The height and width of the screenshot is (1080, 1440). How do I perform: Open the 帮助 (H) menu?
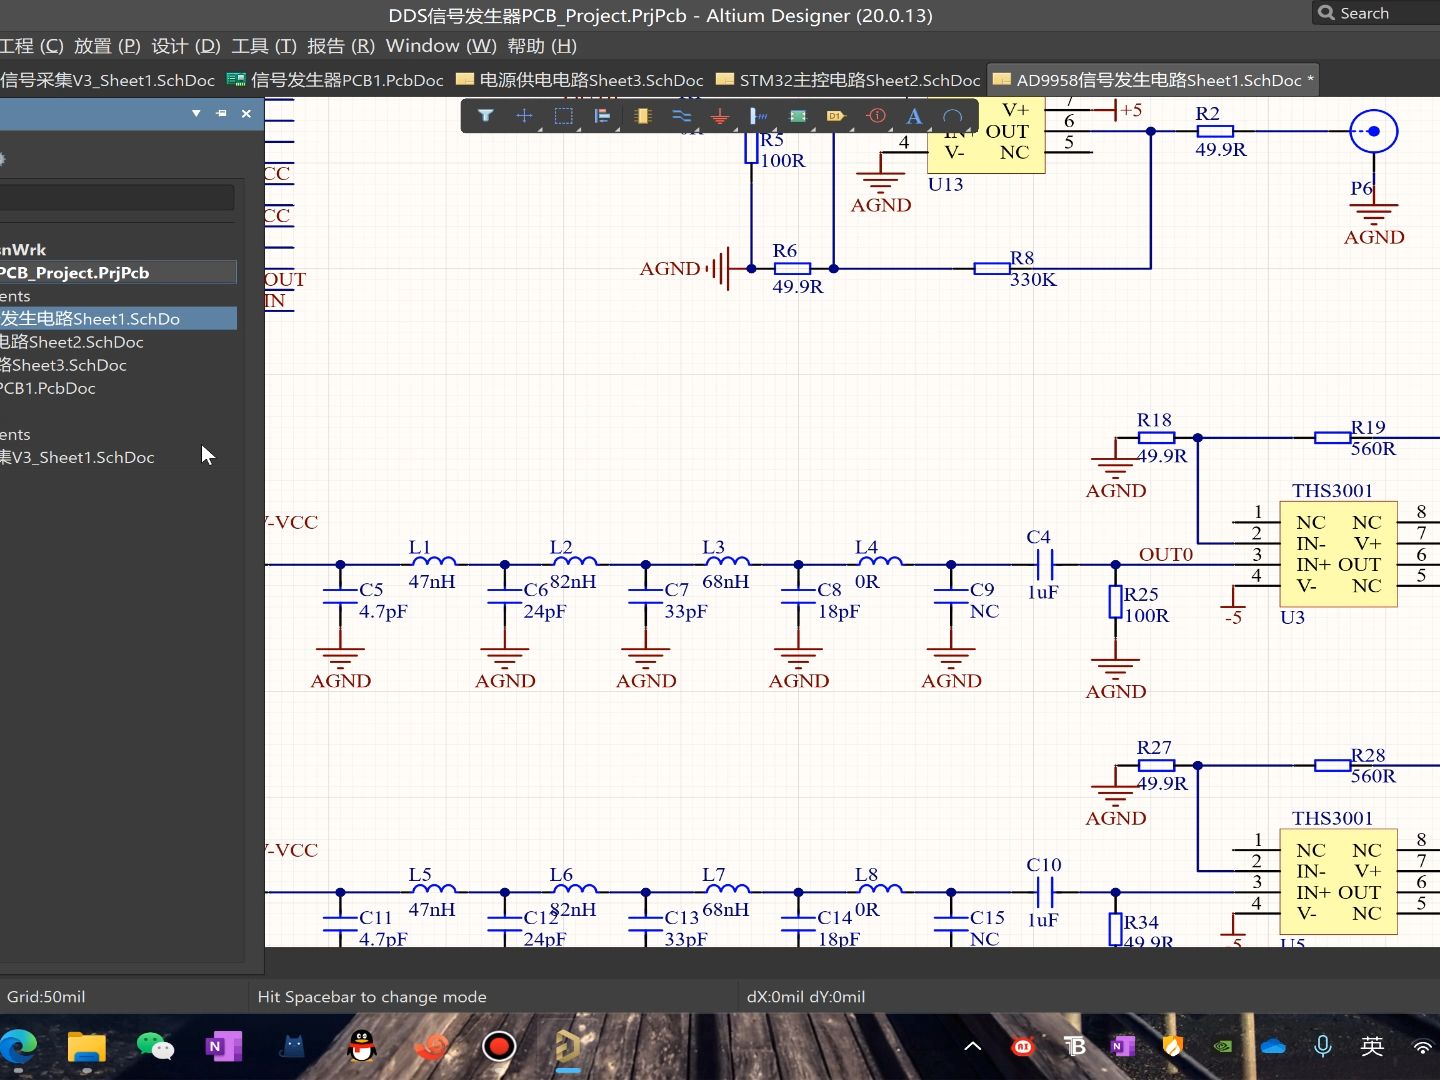click(x=542, y=46)
